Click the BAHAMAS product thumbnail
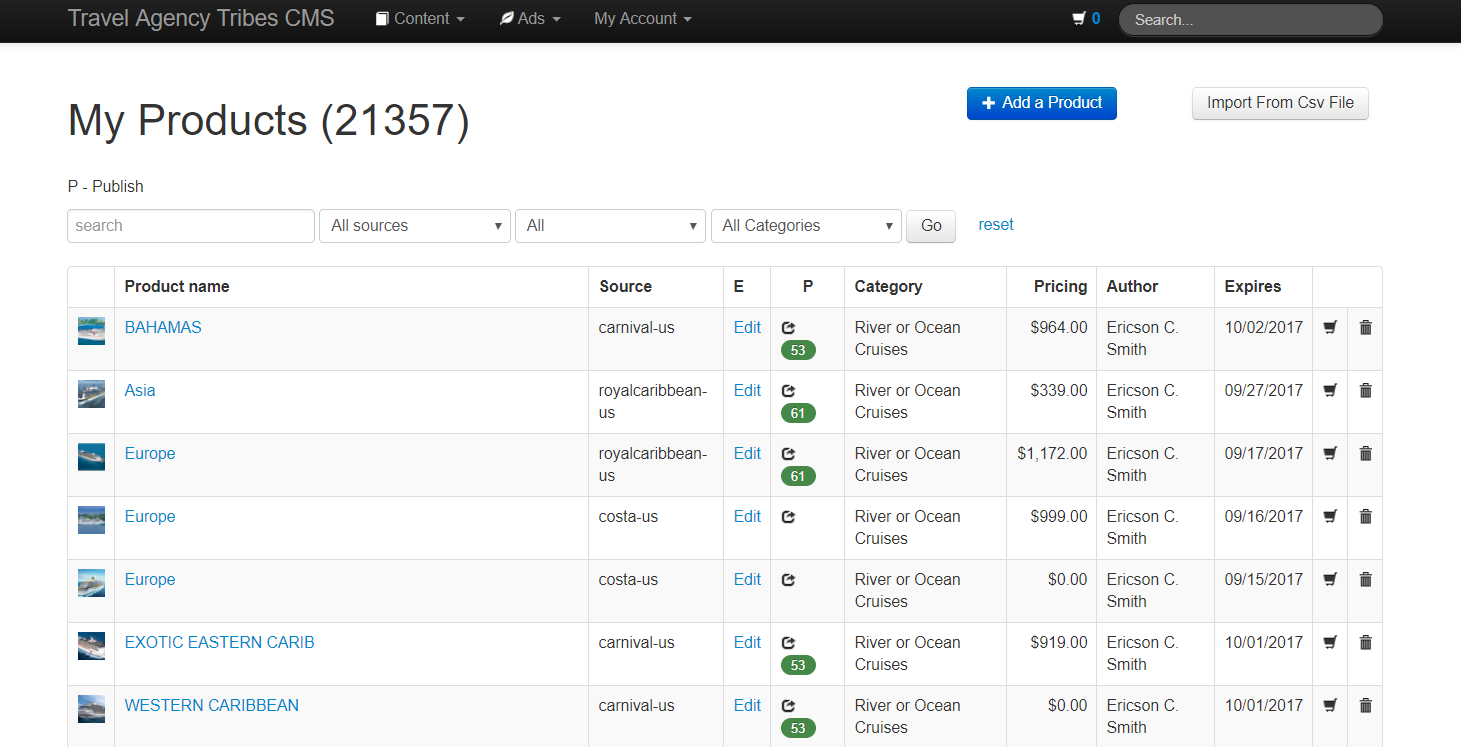Image resolution: width=1461 pixels, height=747 pixels. click(91, 331)
